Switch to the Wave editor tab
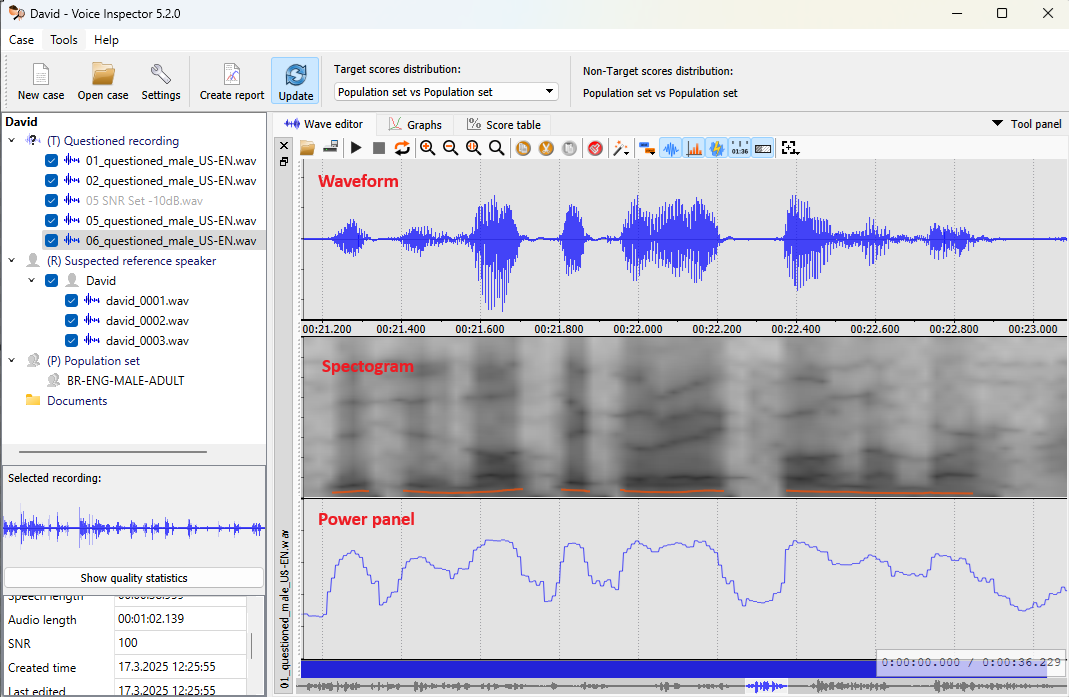 (x=324, y=124)
